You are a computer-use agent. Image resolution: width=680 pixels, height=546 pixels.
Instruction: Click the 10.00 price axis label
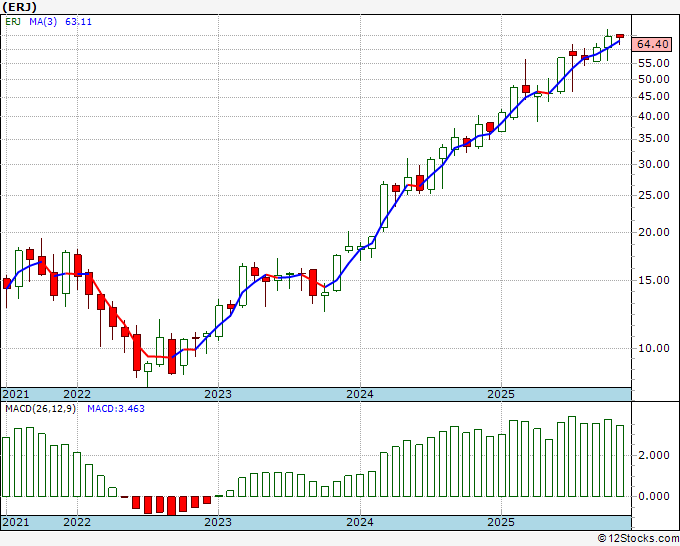click(654, 348)
